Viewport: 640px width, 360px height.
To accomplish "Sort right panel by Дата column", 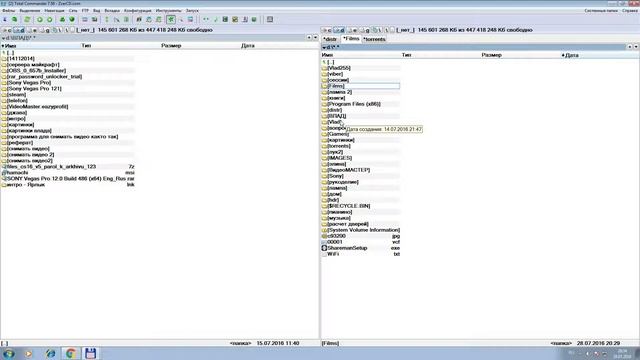I will [x=600, y=55].
